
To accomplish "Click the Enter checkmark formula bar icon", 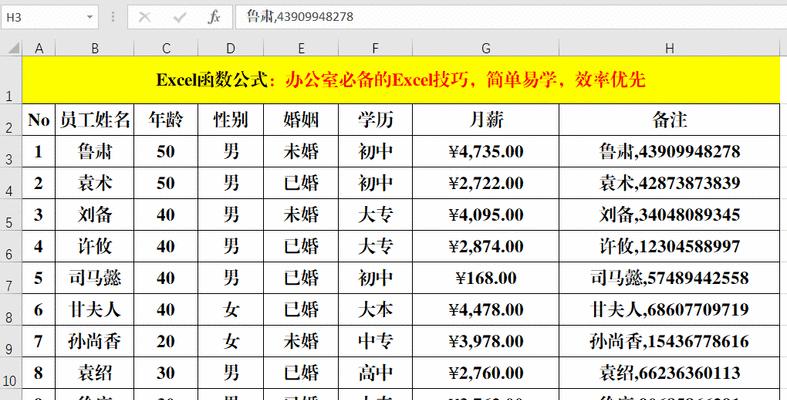I will click(179, 18).
